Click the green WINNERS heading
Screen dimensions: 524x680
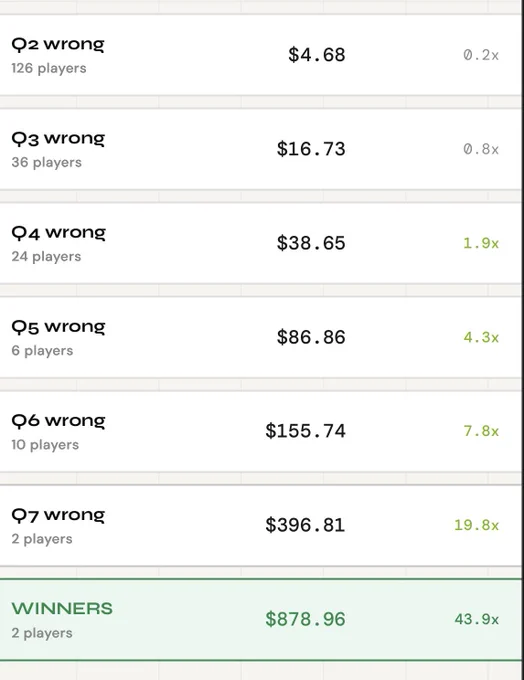pyautogui.click(x=62, y=608)
